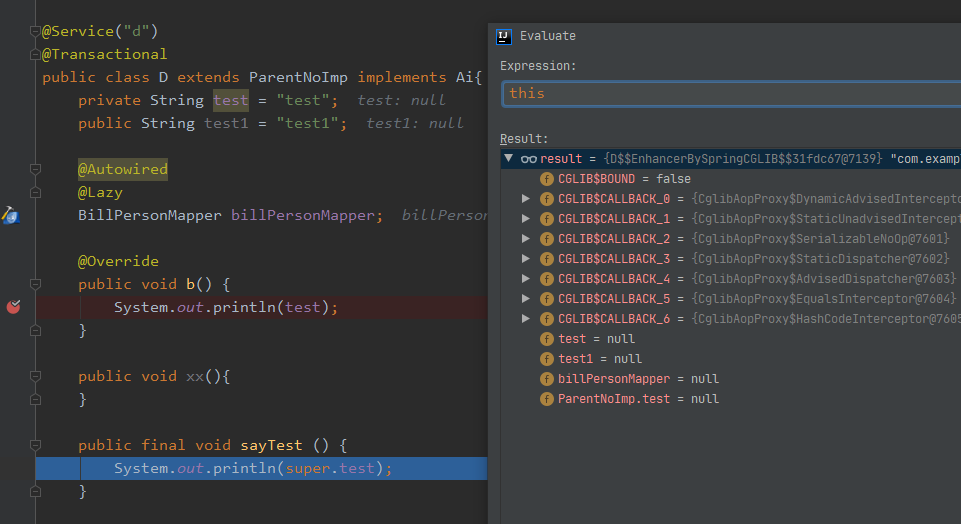
Task: Click the field icon beside test1 = null
Action: pos(547,359)
